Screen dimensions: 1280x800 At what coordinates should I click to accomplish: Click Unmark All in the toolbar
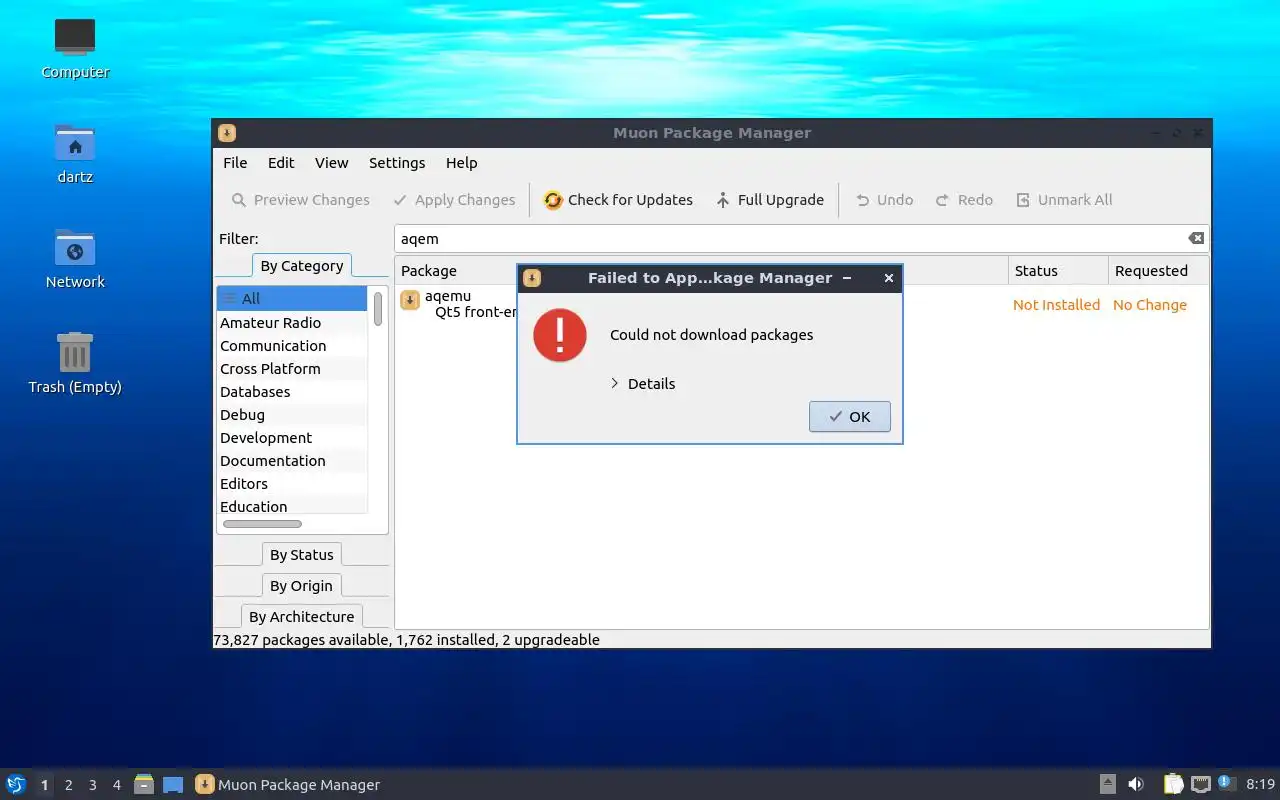tap(1064, 200)
